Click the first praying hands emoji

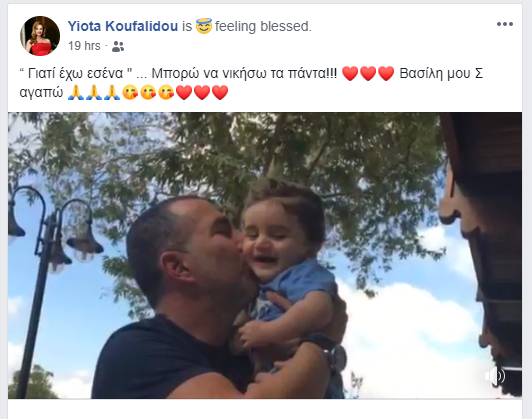click(76, 93)
